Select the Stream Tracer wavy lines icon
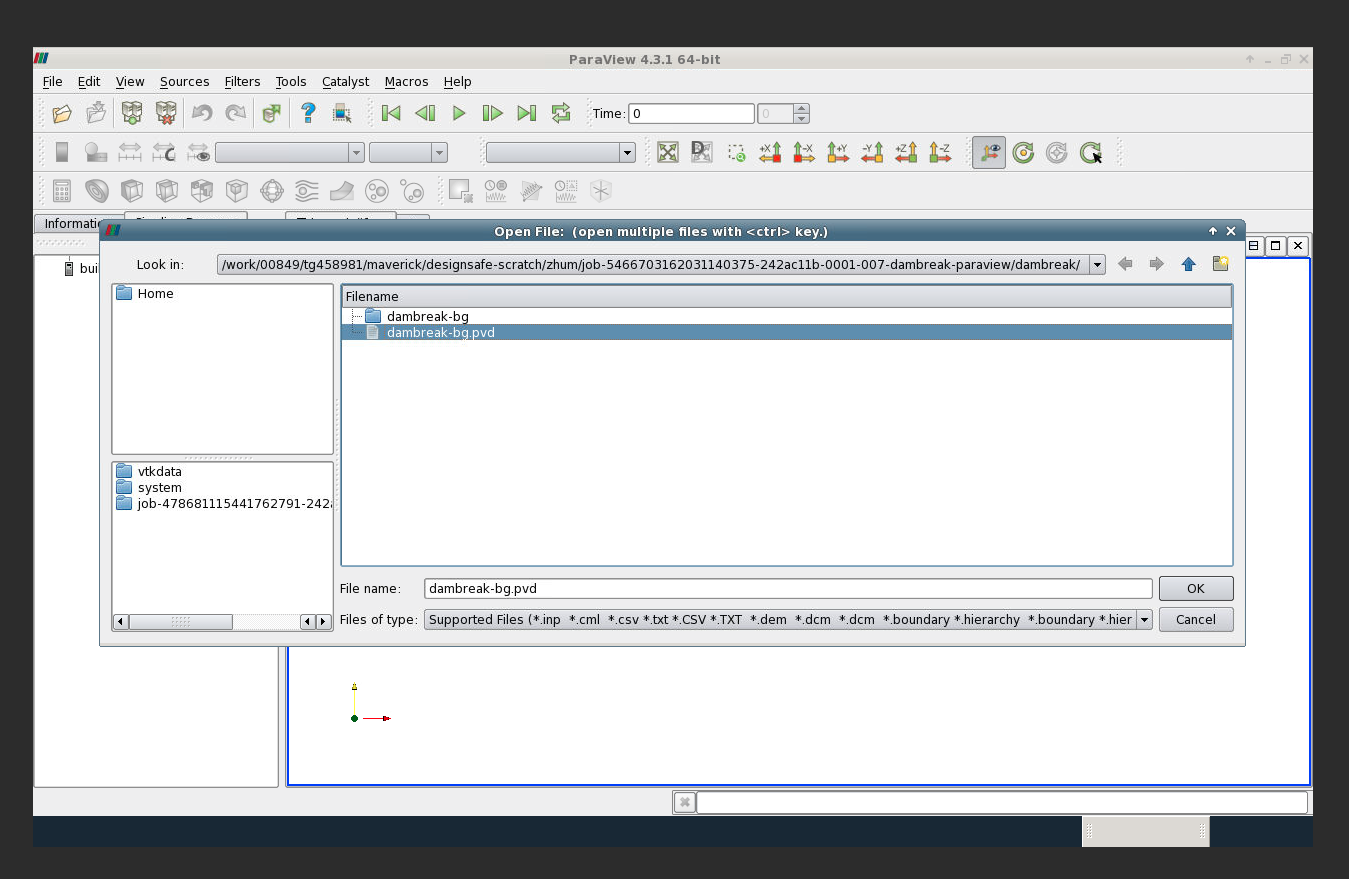 tap(306, 190)
